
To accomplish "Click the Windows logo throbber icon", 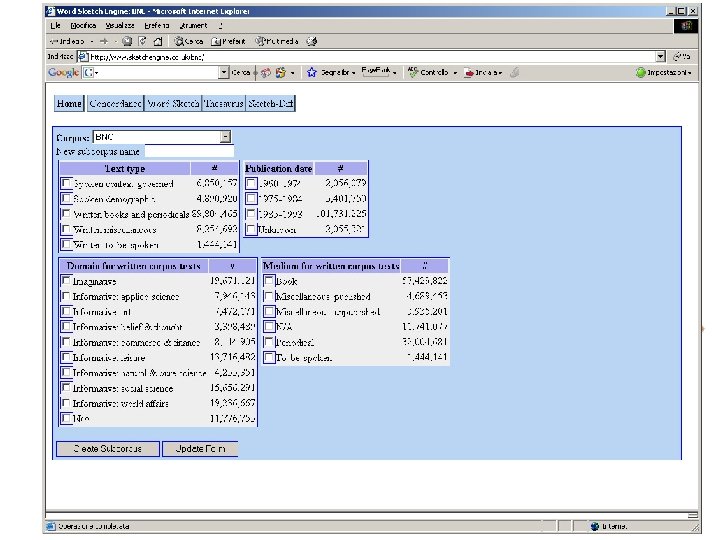I will click(x=686, y=26).
